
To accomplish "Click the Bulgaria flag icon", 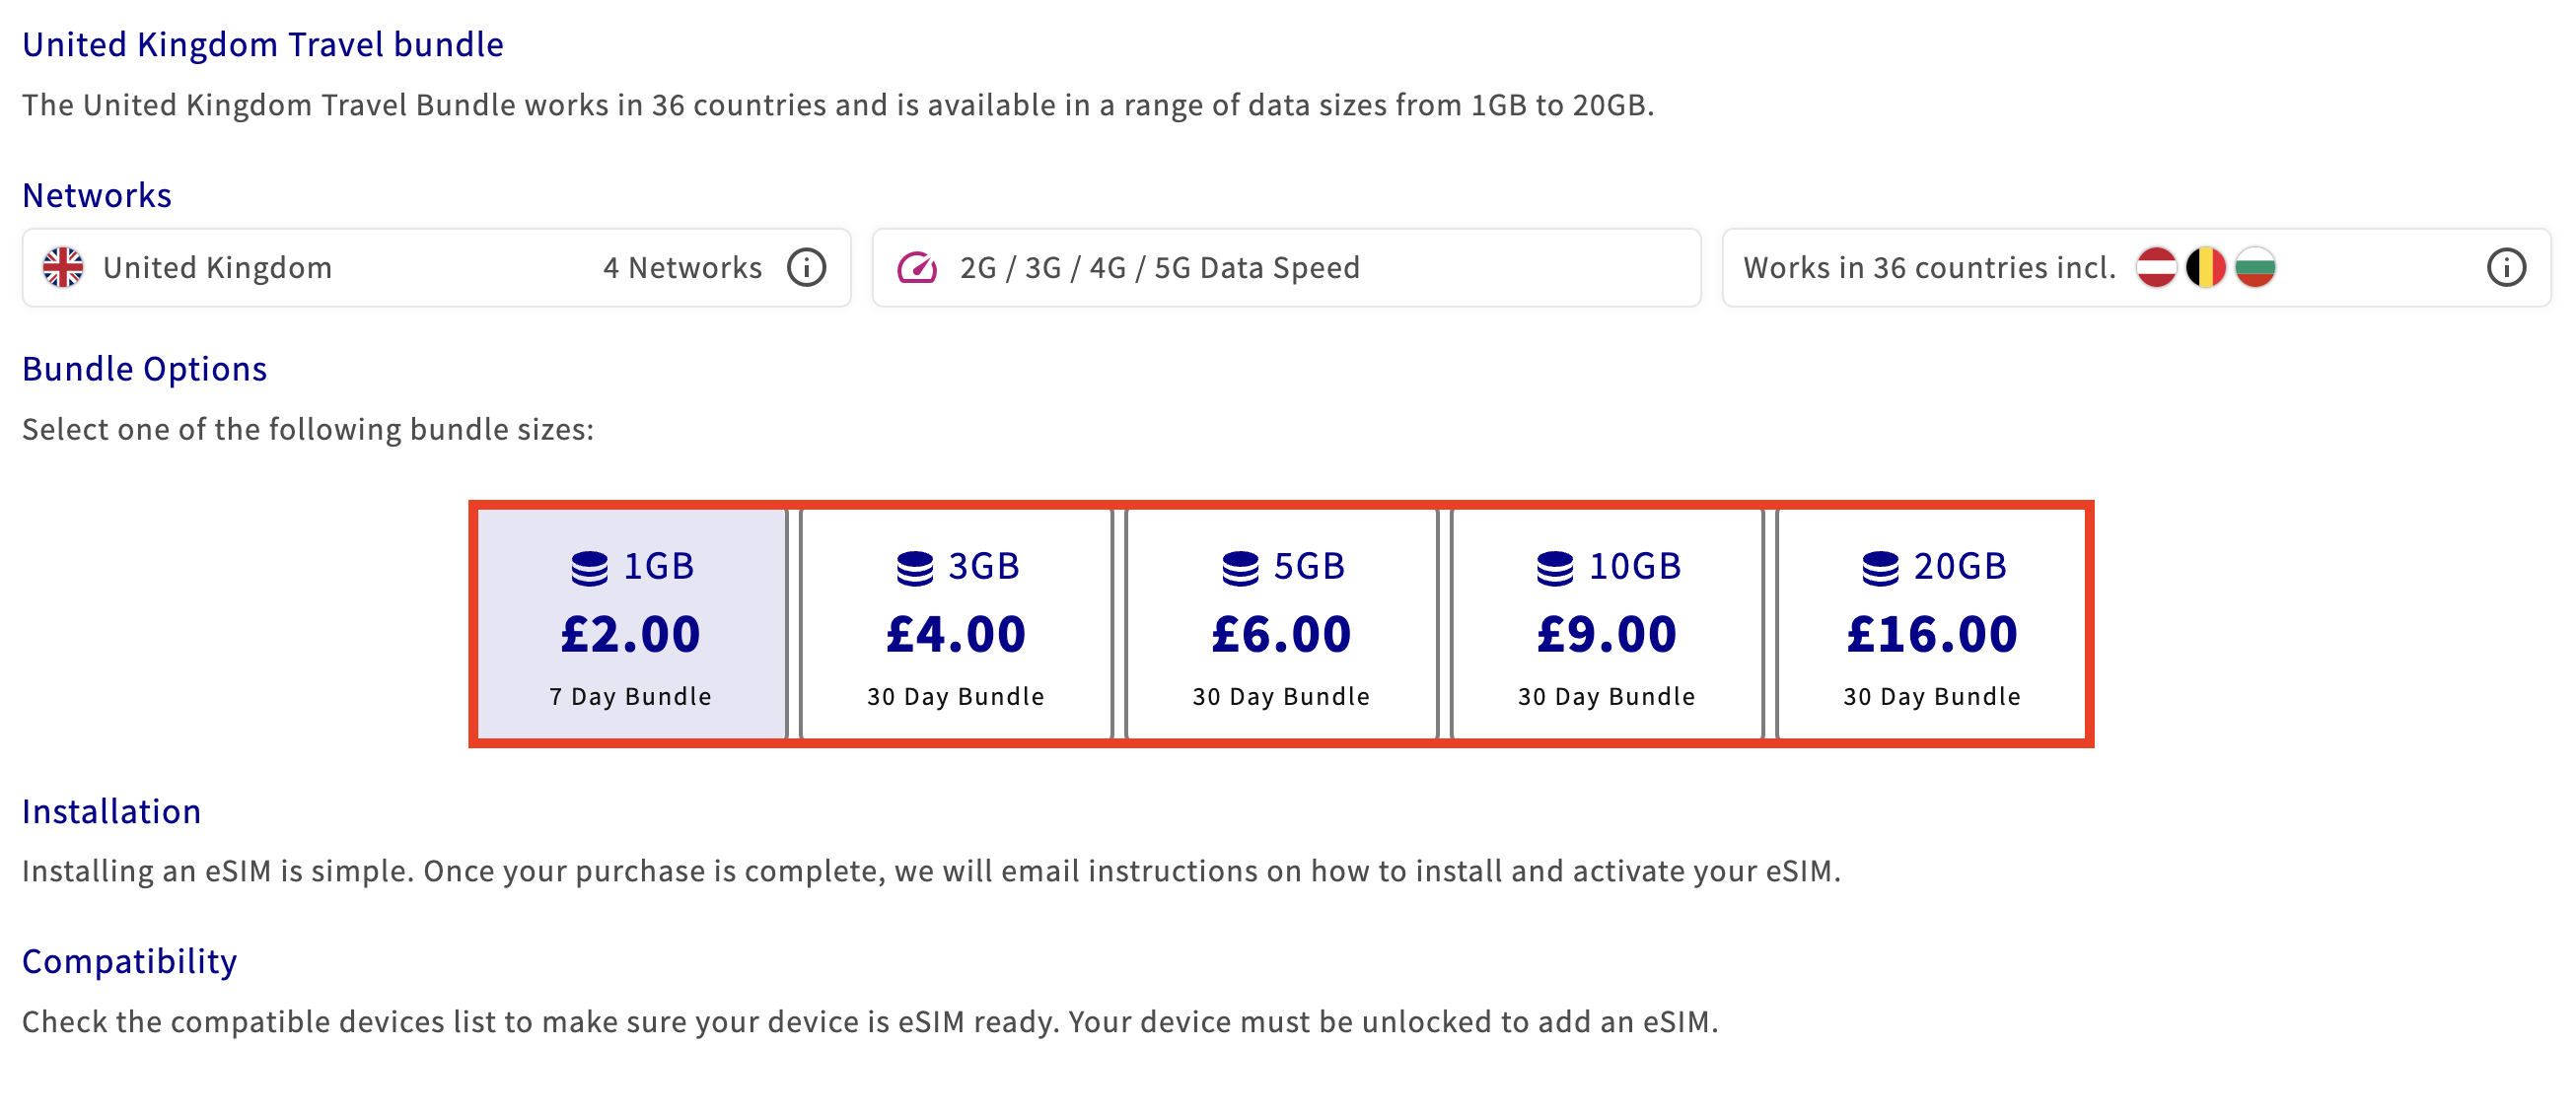I will [x=2254, y=268].
